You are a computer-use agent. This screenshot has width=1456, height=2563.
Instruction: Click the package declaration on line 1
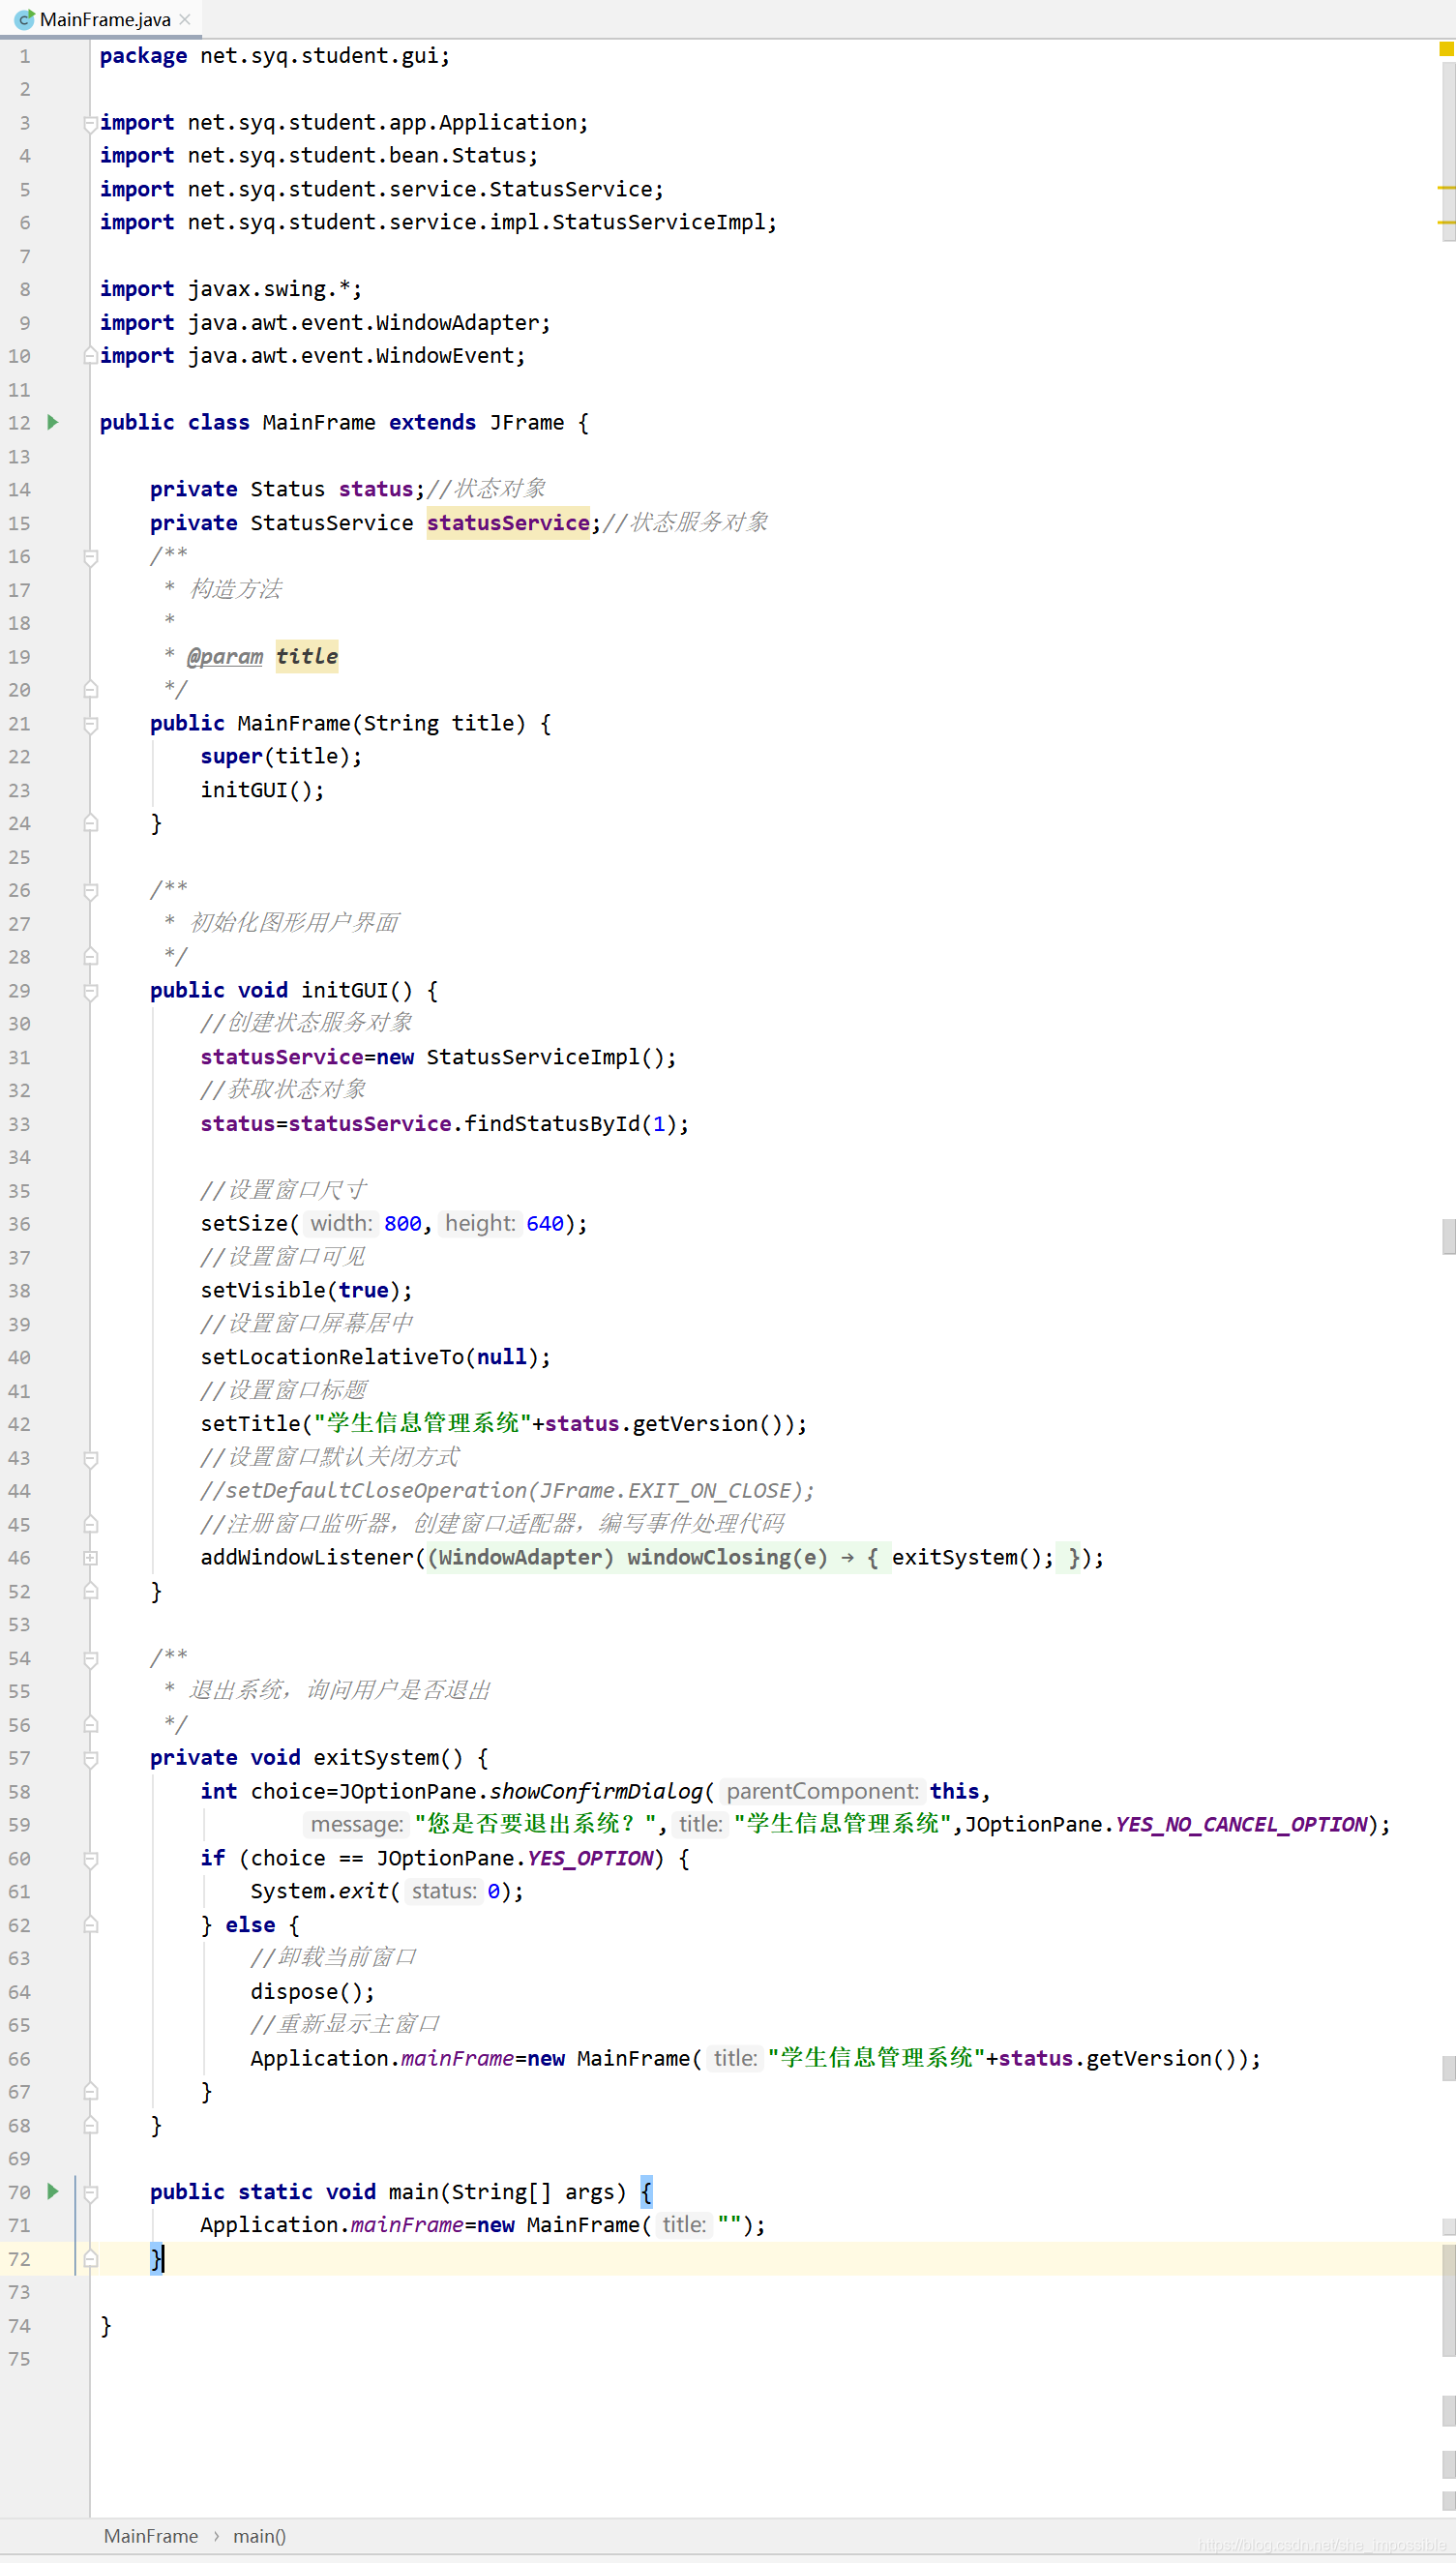pyautogui.click(x=274, y=56)
